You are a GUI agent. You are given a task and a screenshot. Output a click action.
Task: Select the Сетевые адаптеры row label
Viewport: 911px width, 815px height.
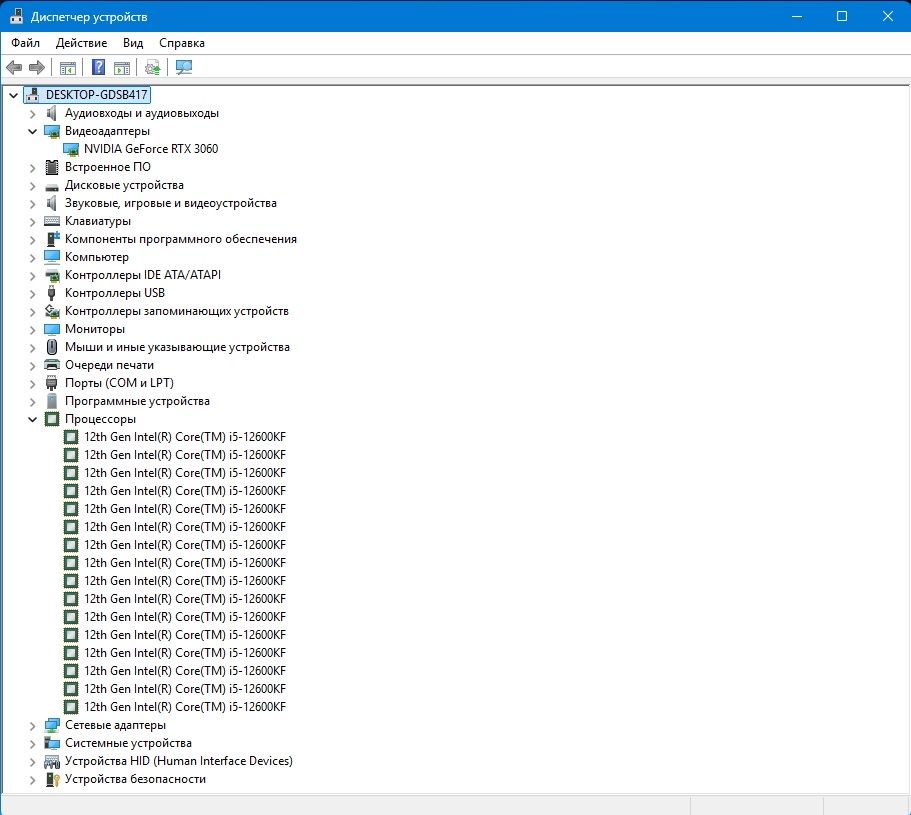116,725
